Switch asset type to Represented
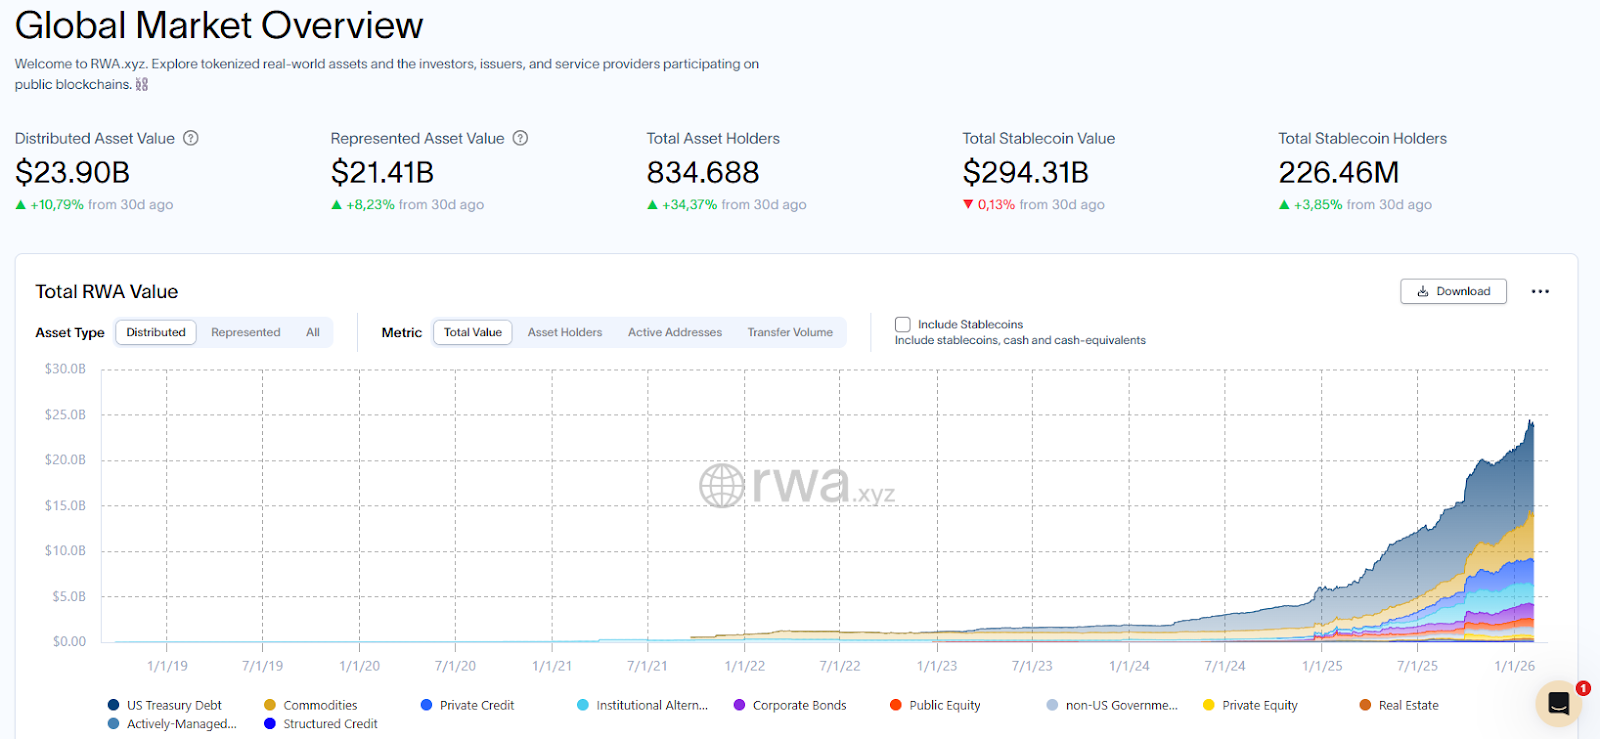Viewport: 1600px width, 739px height. click(245, 333)
